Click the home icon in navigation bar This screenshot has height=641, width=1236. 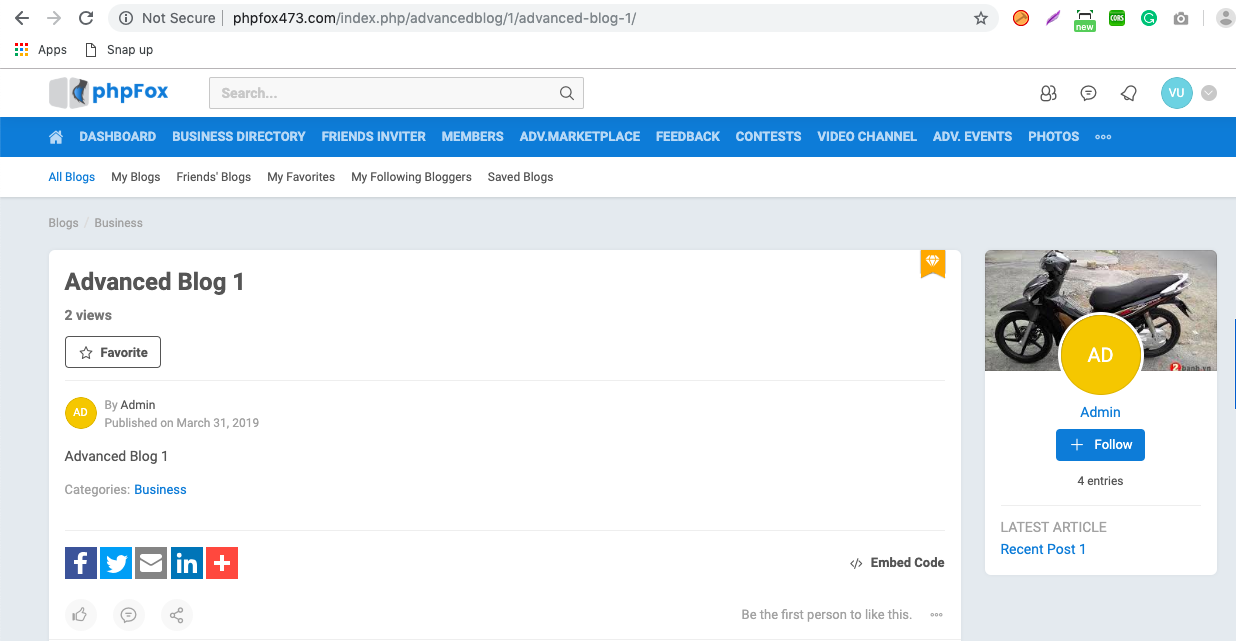[56, 137]
